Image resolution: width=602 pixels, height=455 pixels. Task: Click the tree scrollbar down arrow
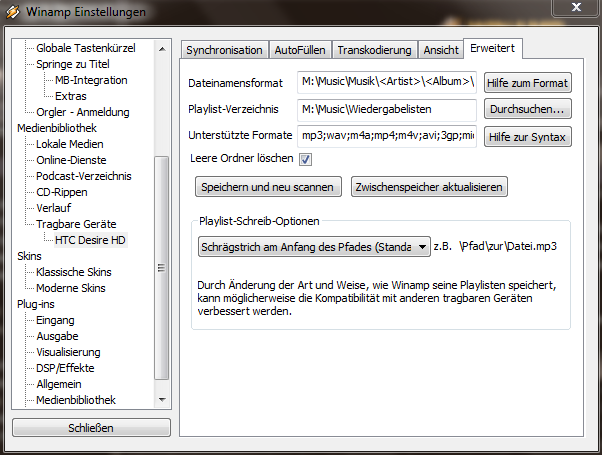pos(162,400)
